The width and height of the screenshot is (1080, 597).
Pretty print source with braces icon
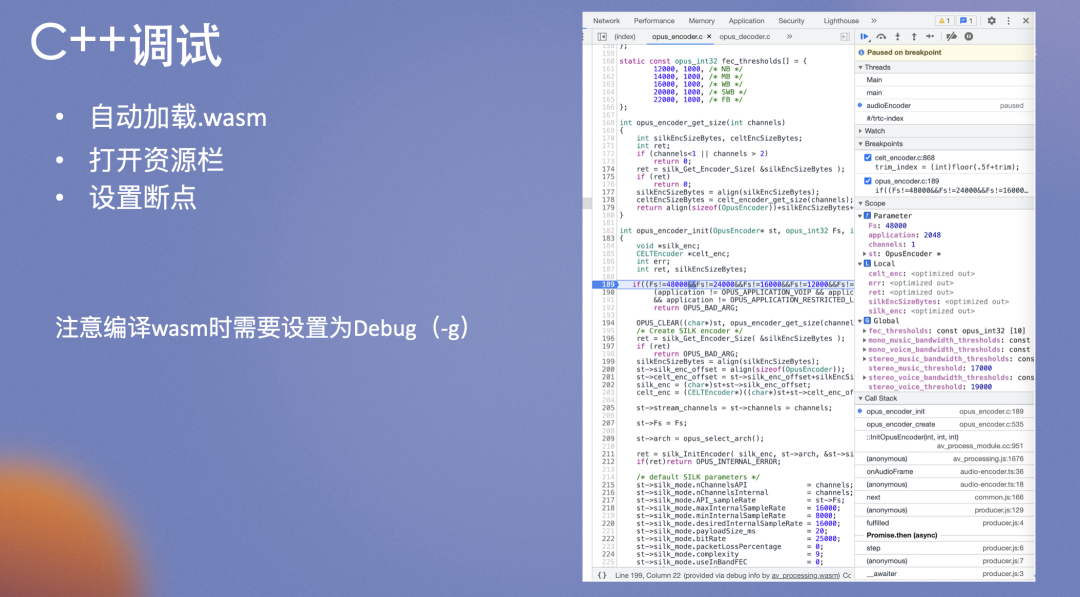602,575
